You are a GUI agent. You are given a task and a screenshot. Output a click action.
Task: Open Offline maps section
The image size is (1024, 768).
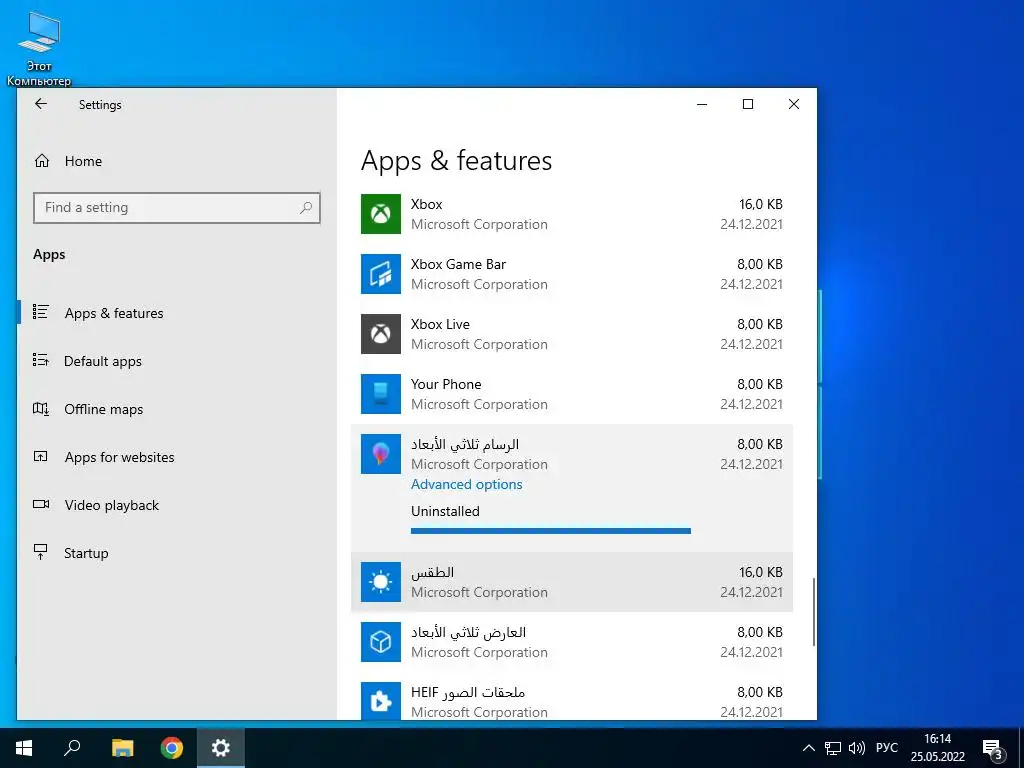(103, 409)
